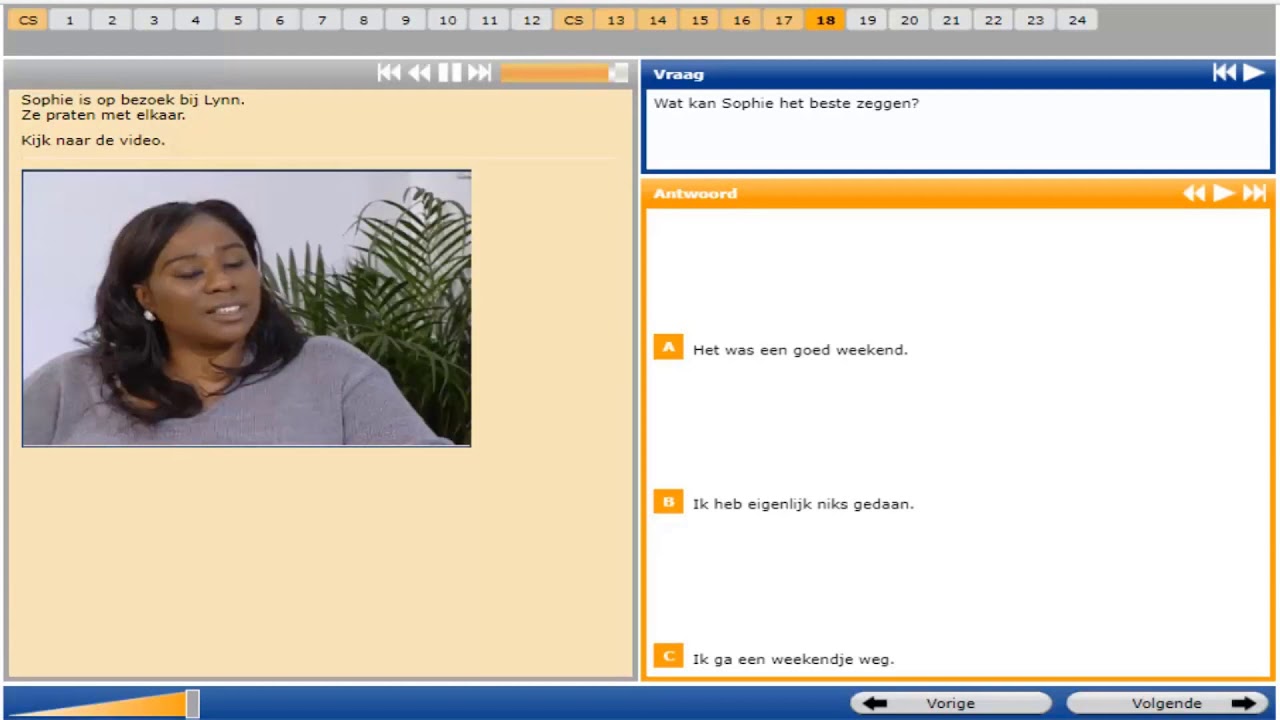1280x720 pixels.
Task: Jump to question 2
Action: click(x=112, y=20)
